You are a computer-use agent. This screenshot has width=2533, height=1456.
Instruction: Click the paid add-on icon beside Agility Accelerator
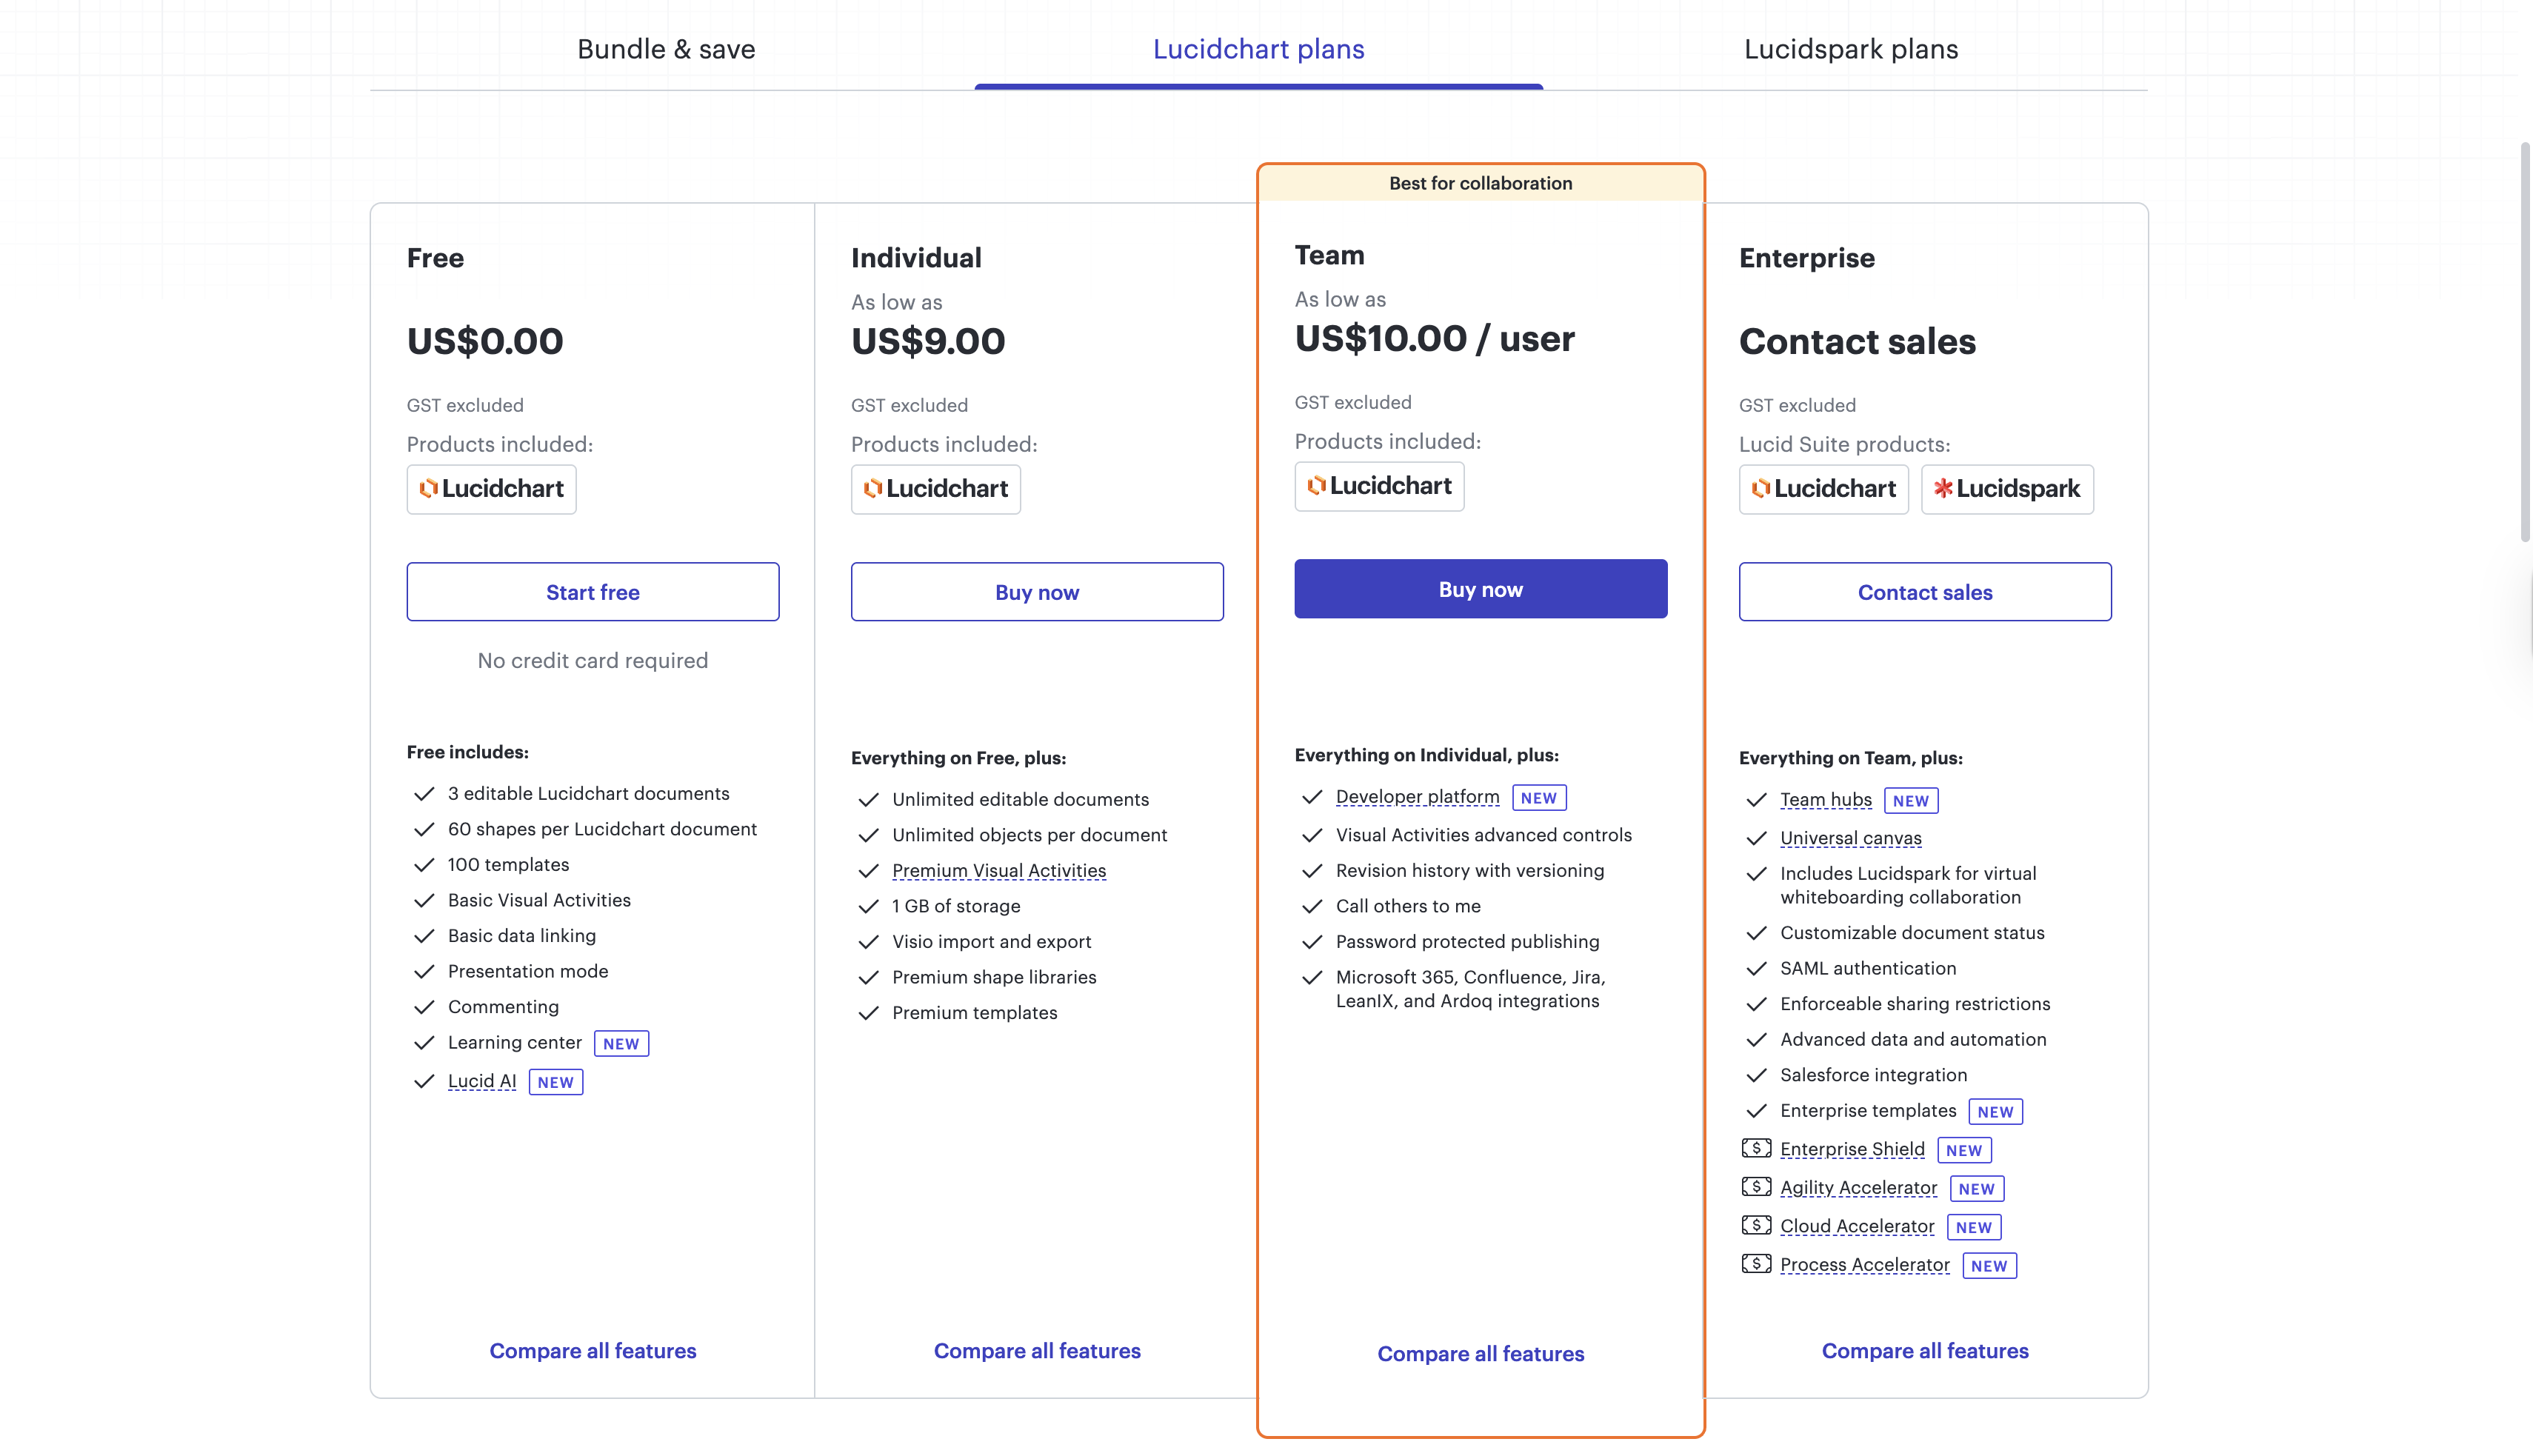coord(1756,1187)
